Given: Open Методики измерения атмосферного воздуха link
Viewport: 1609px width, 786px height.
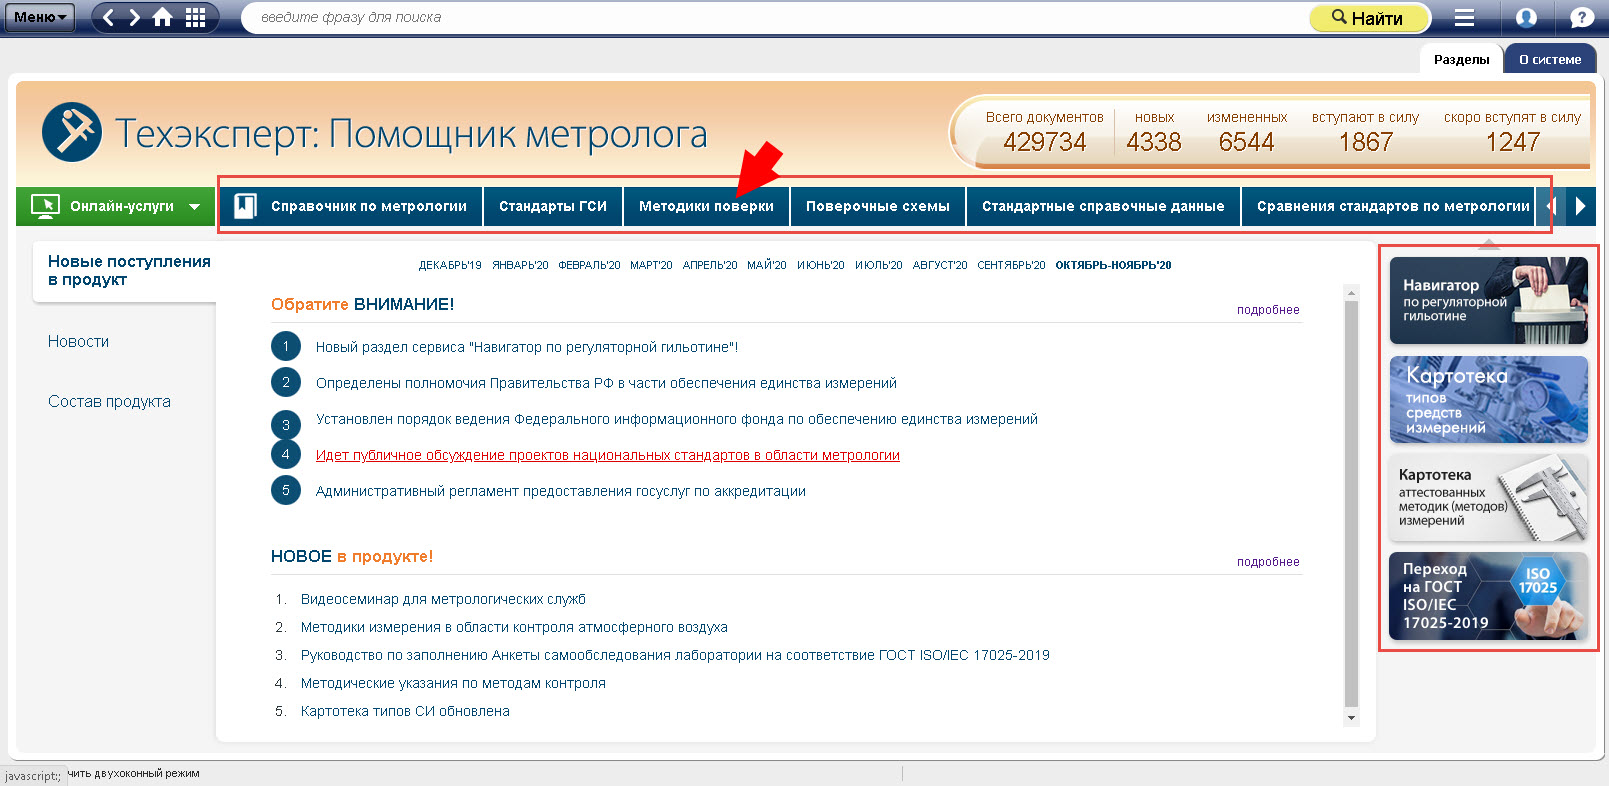Looking at the screenshot, I should [x=514, y=627].
